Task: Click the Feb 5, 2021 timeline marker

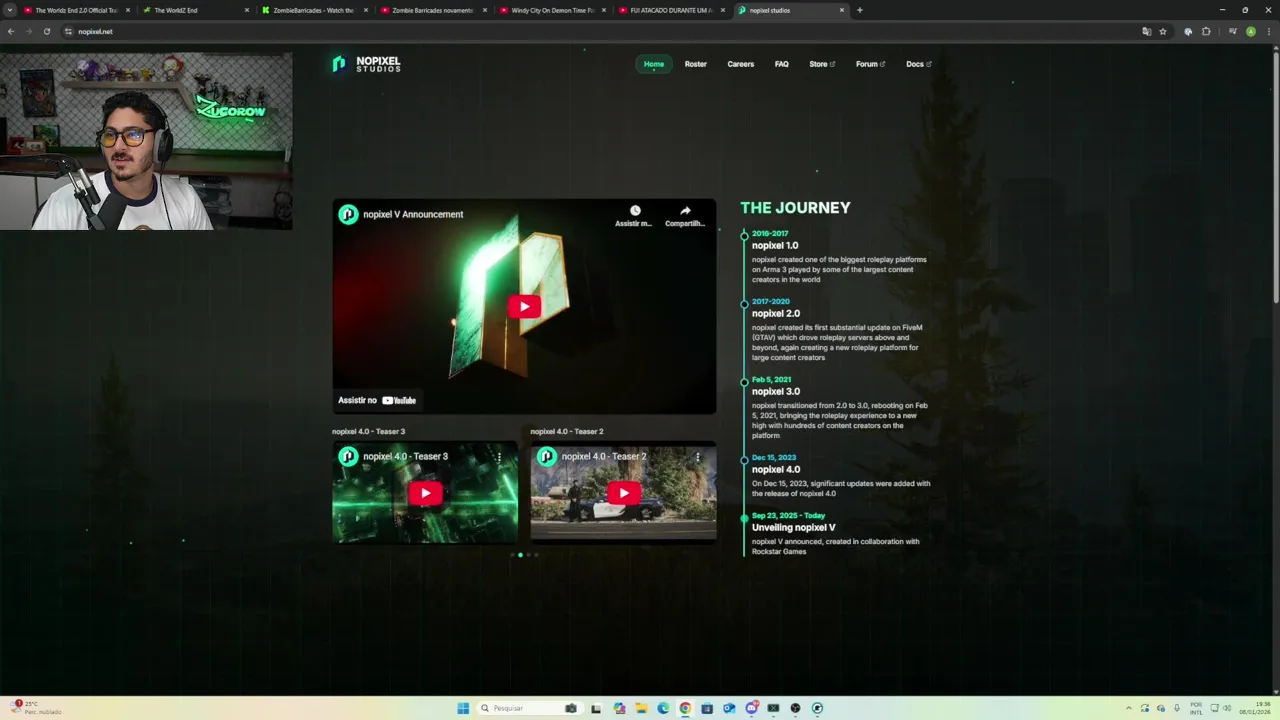Action: click(744, 381)
